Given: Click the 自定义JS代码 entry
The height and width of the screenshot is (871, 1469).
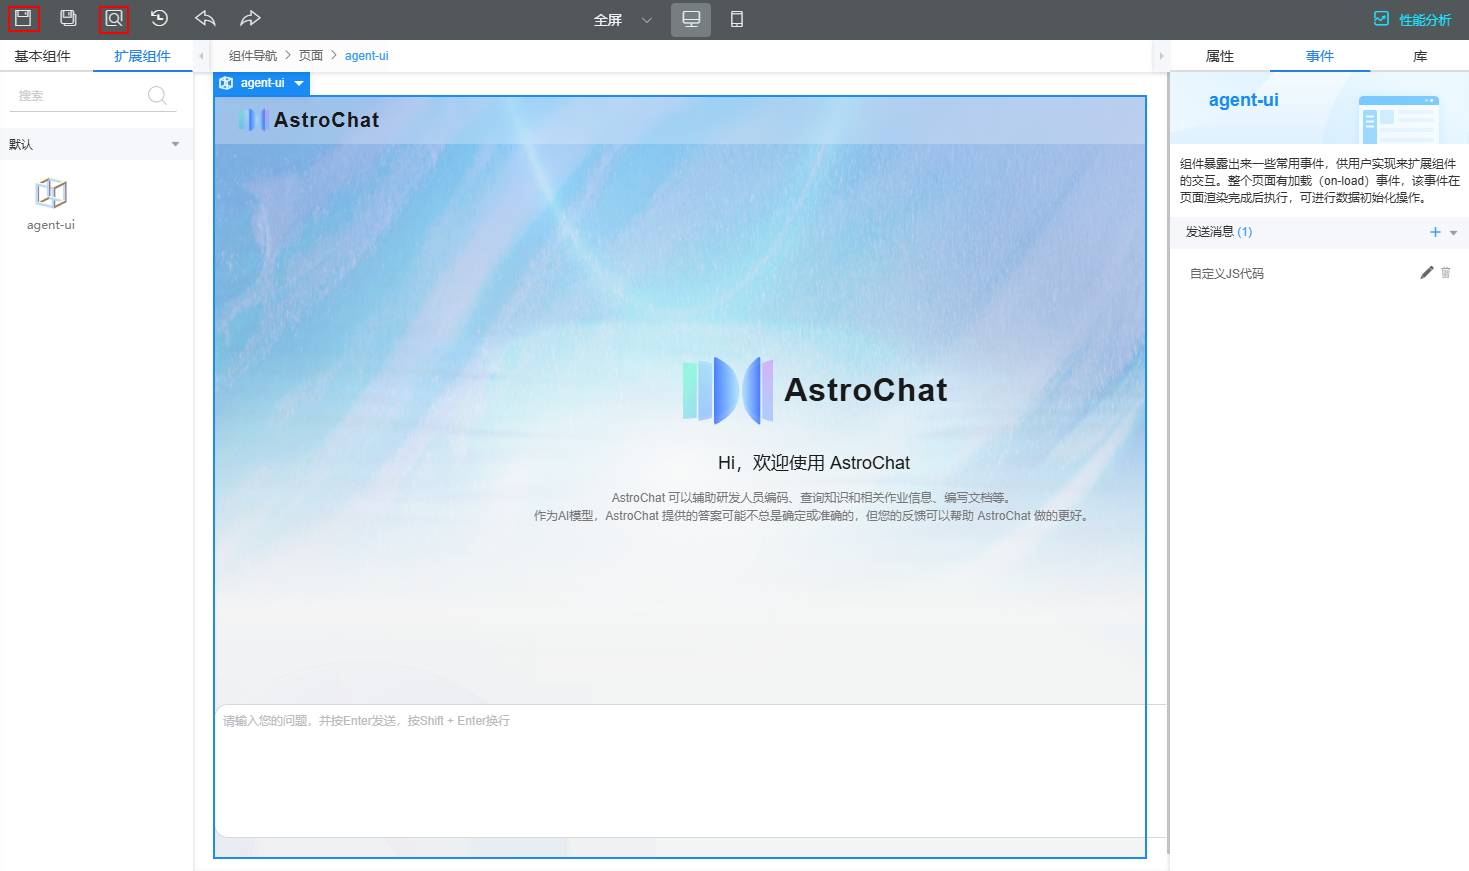Looking at the screenshot, I should coord(1227,273).
